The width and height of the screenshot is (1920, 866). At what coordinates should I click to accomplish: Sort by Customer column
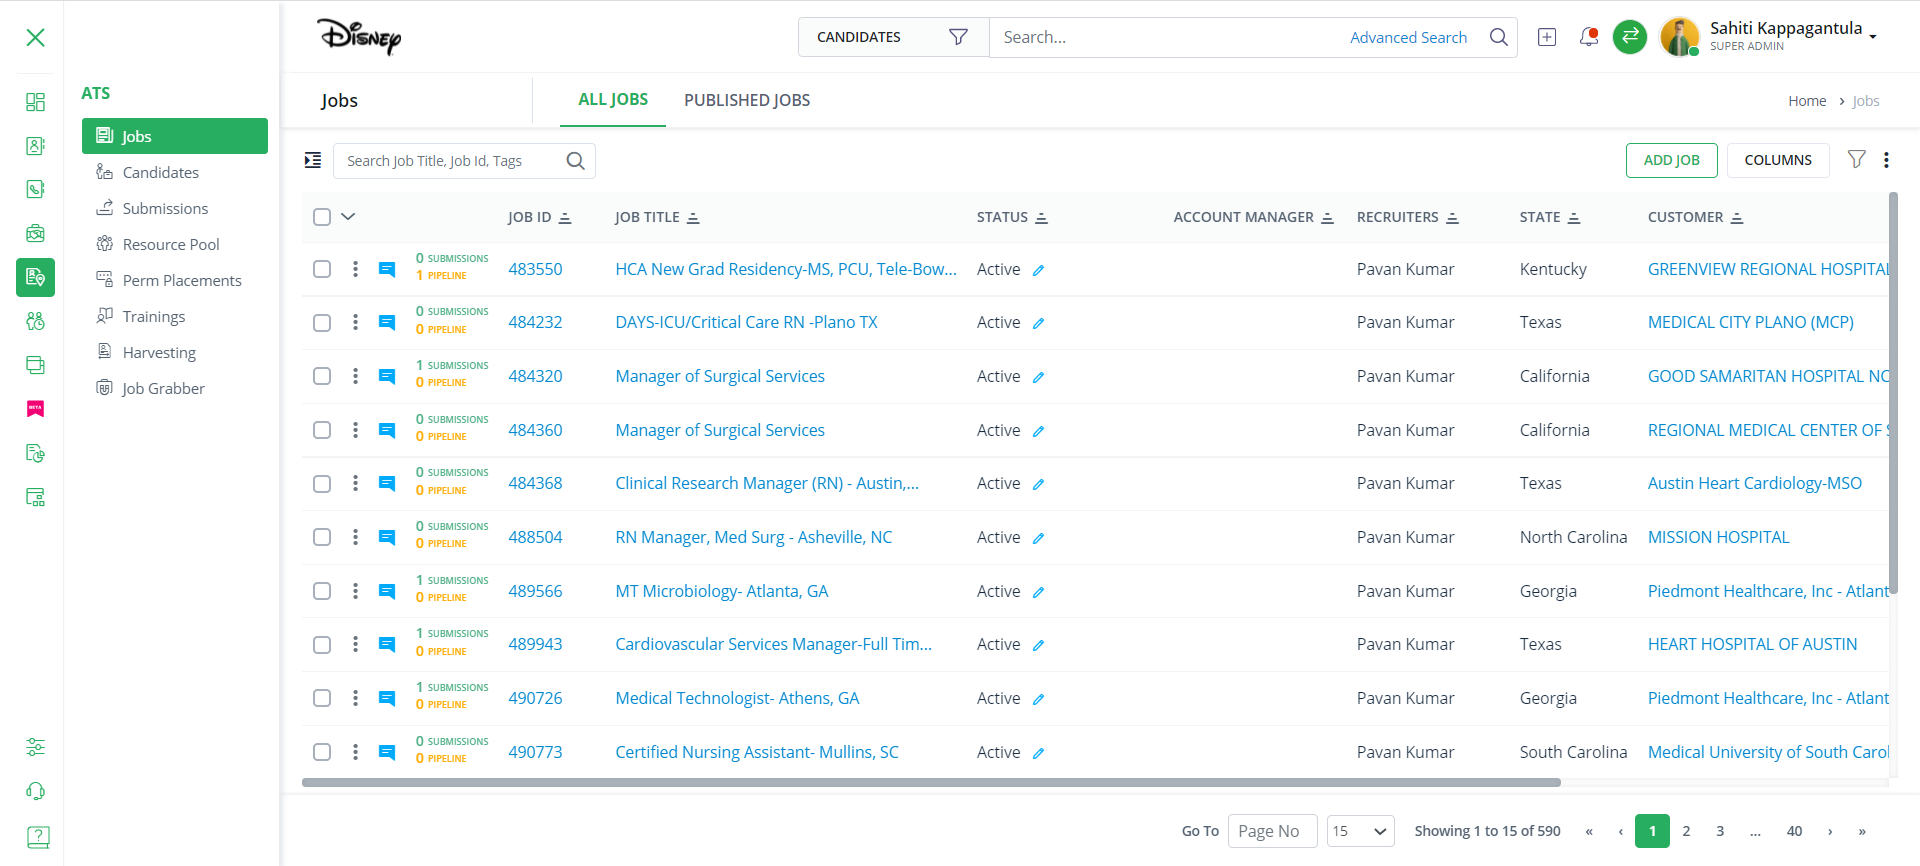pos(1737,218)
